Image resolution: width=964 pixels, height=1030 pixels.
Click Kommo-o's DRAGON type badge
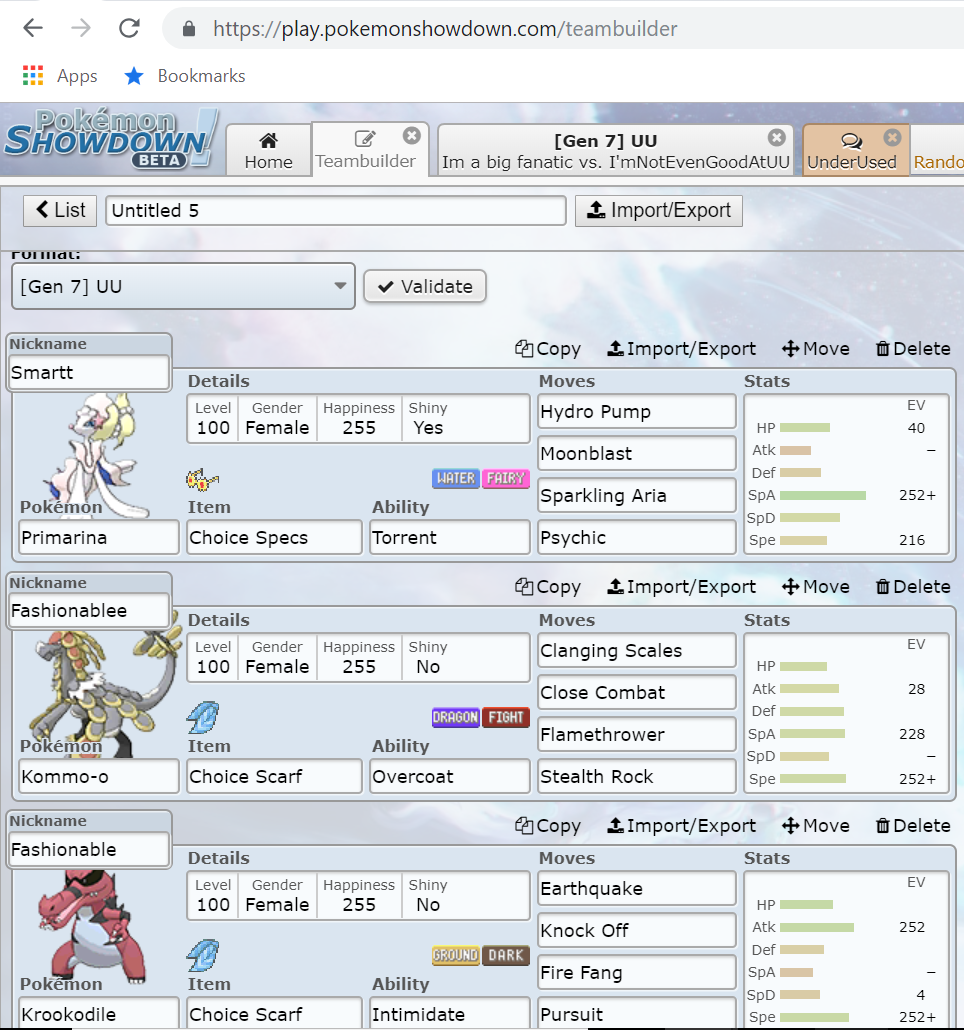point(456,717)
